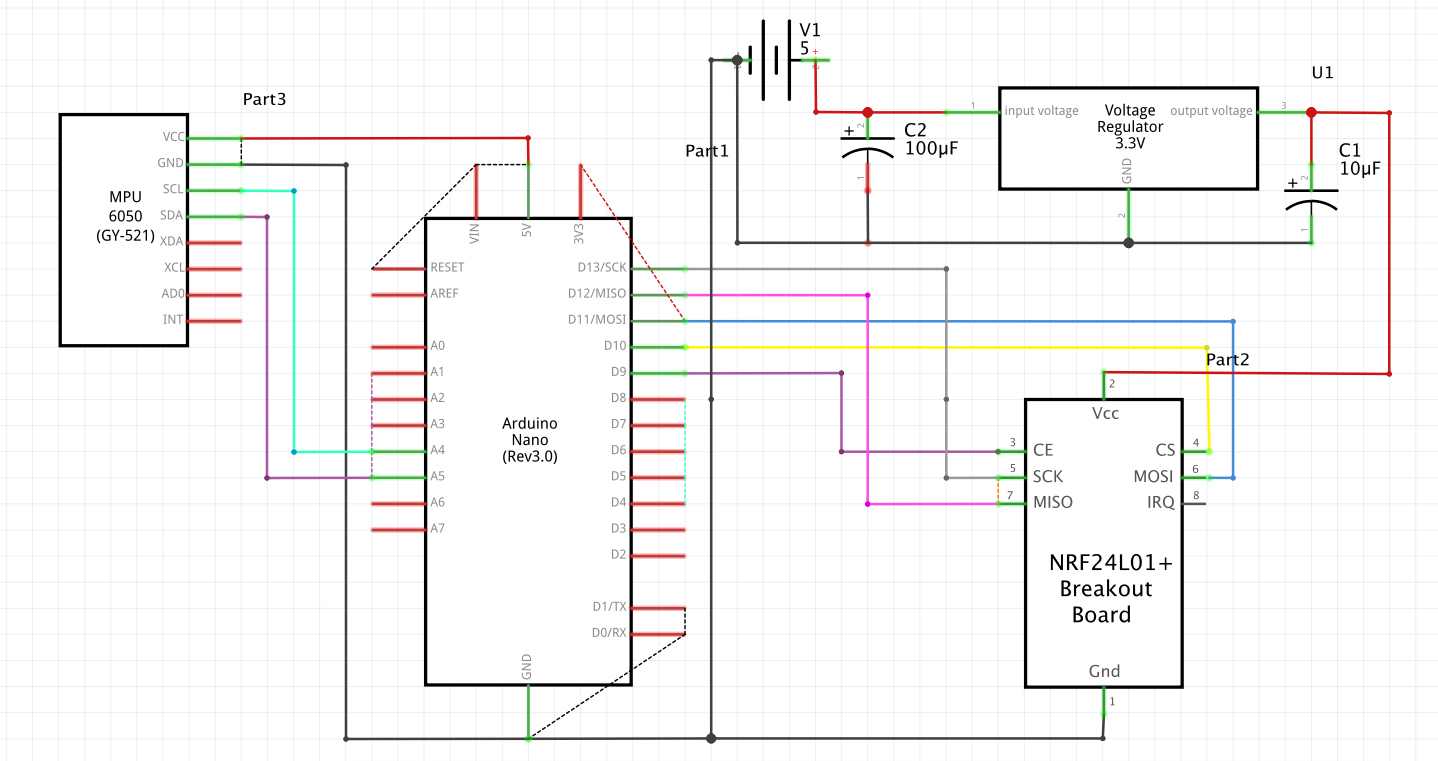Click the bottom GND pin of the Arduino Nano
1438x761 pixels.
click(528, 712)
